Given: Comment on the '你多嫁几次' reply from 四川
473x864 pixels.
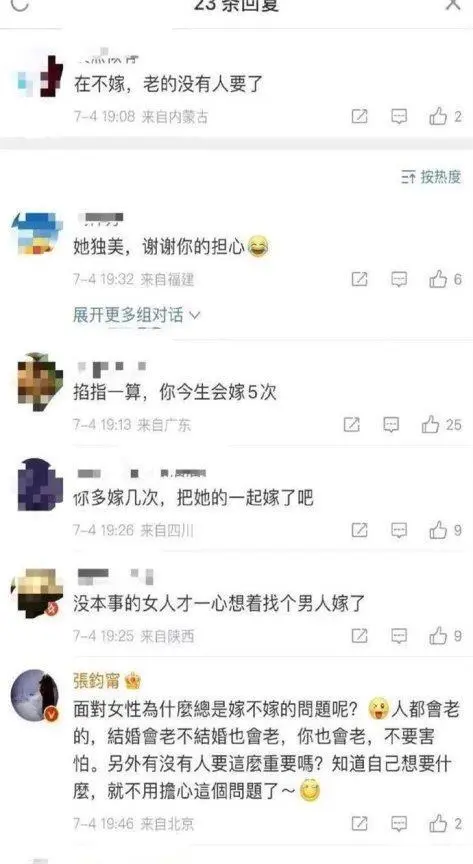Looking at the screenshot, I should point(399,530).
